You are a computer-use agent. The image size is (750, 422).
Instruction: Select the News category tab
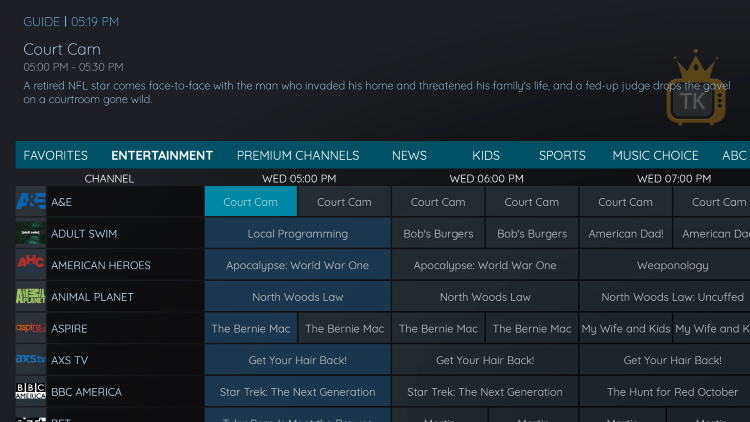click(x=409, y=155)
